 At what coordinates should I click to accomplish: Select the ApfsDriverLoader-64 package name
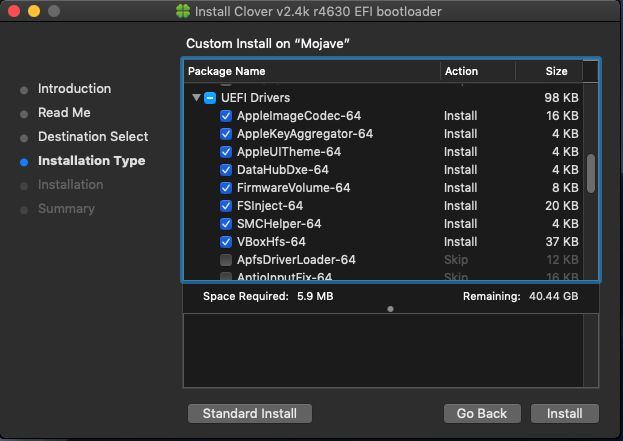pos(296,260)
